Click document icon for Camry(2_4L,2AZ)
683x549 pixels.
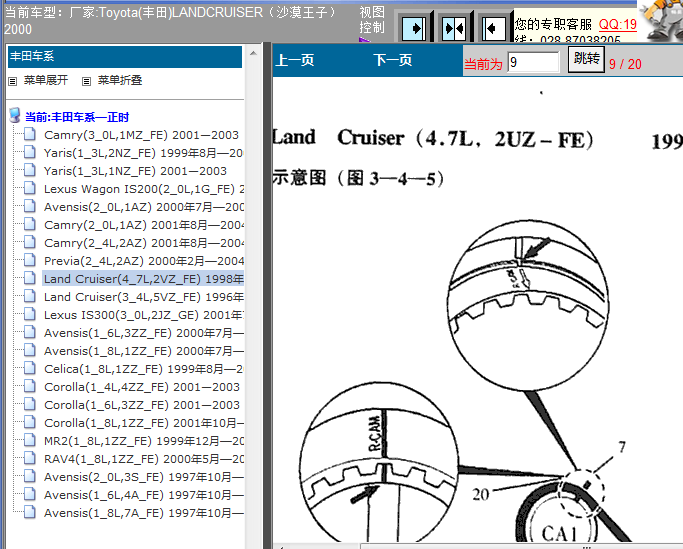coord(30,241)
